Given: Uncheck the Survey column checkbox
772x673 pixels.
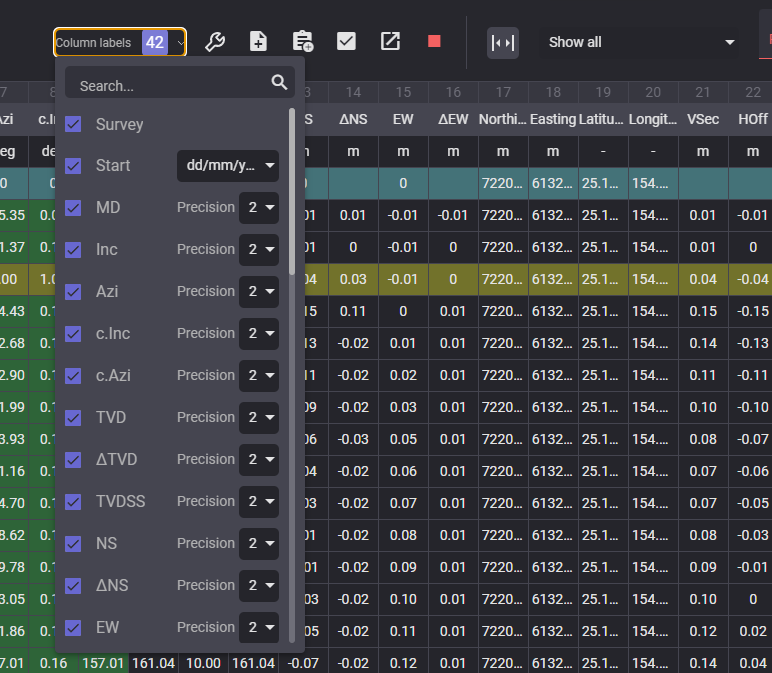Looking at the screenshot, I should click(x=73, y=124).
